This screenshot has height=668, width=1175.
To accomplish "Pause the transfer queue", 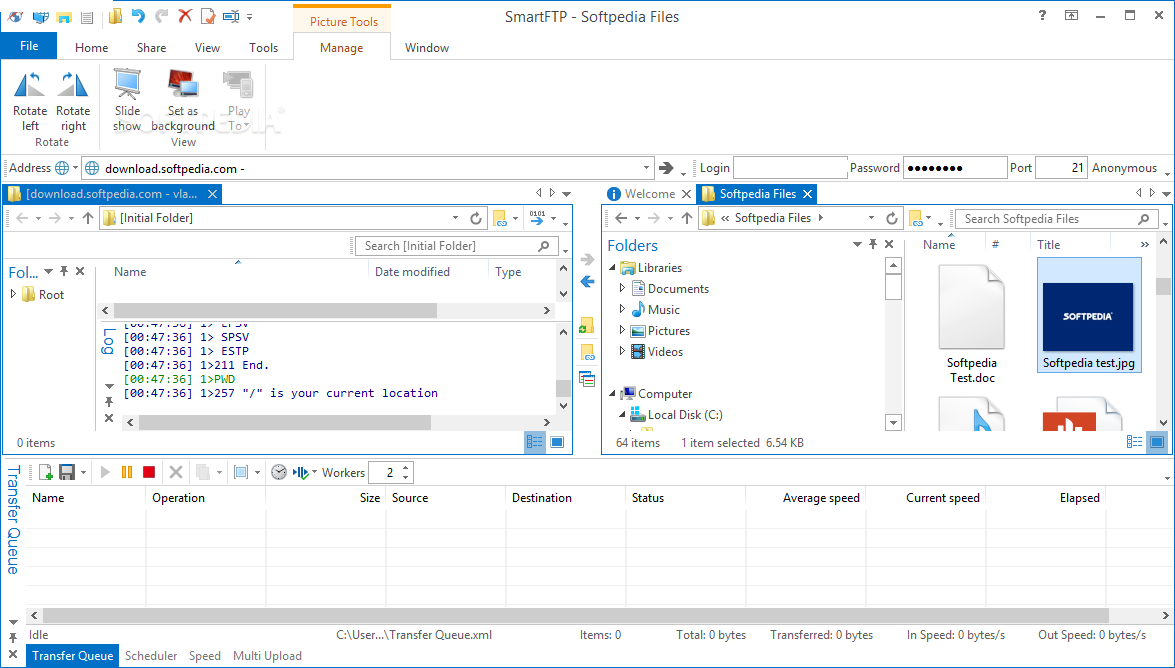I will (x=127, y=472).
